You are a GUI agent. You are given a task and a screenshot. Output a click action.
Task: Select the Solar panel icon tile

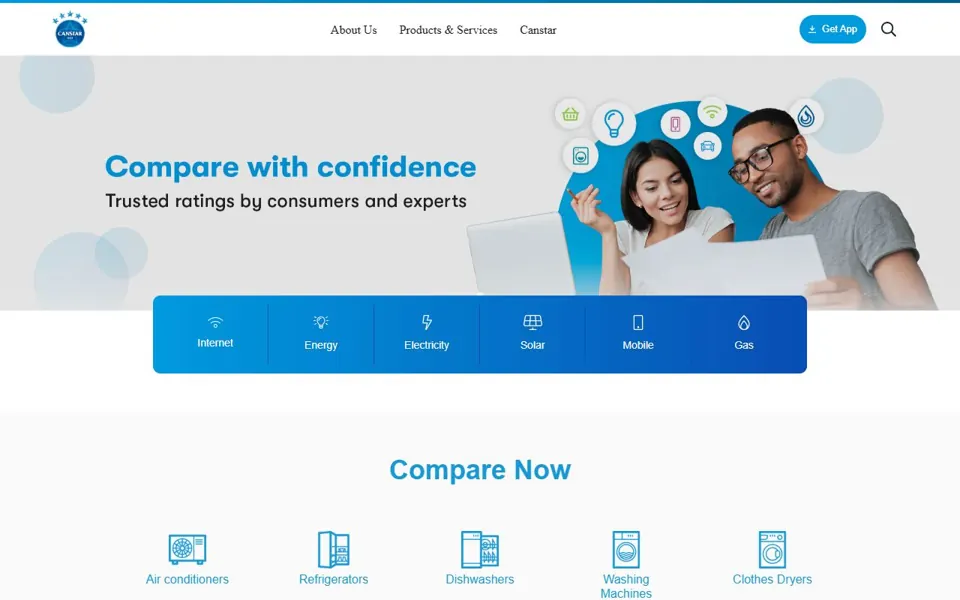coord(533,322)
